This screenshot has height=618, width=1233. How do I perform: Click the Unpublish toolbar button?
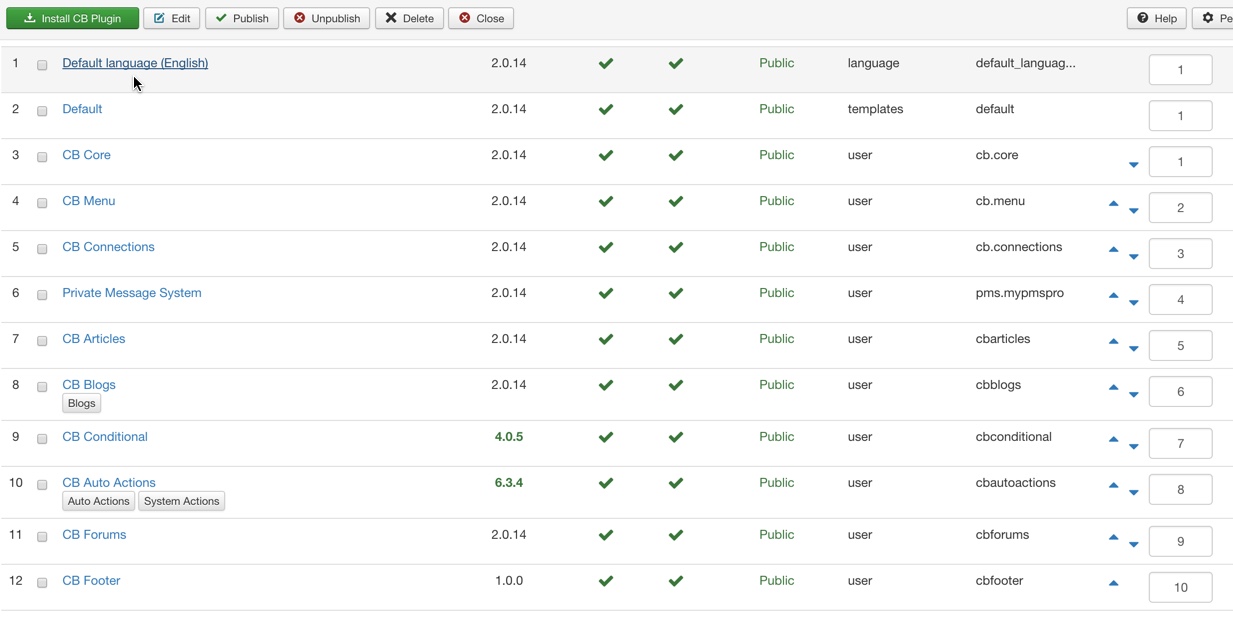click(x=327, y=18)
